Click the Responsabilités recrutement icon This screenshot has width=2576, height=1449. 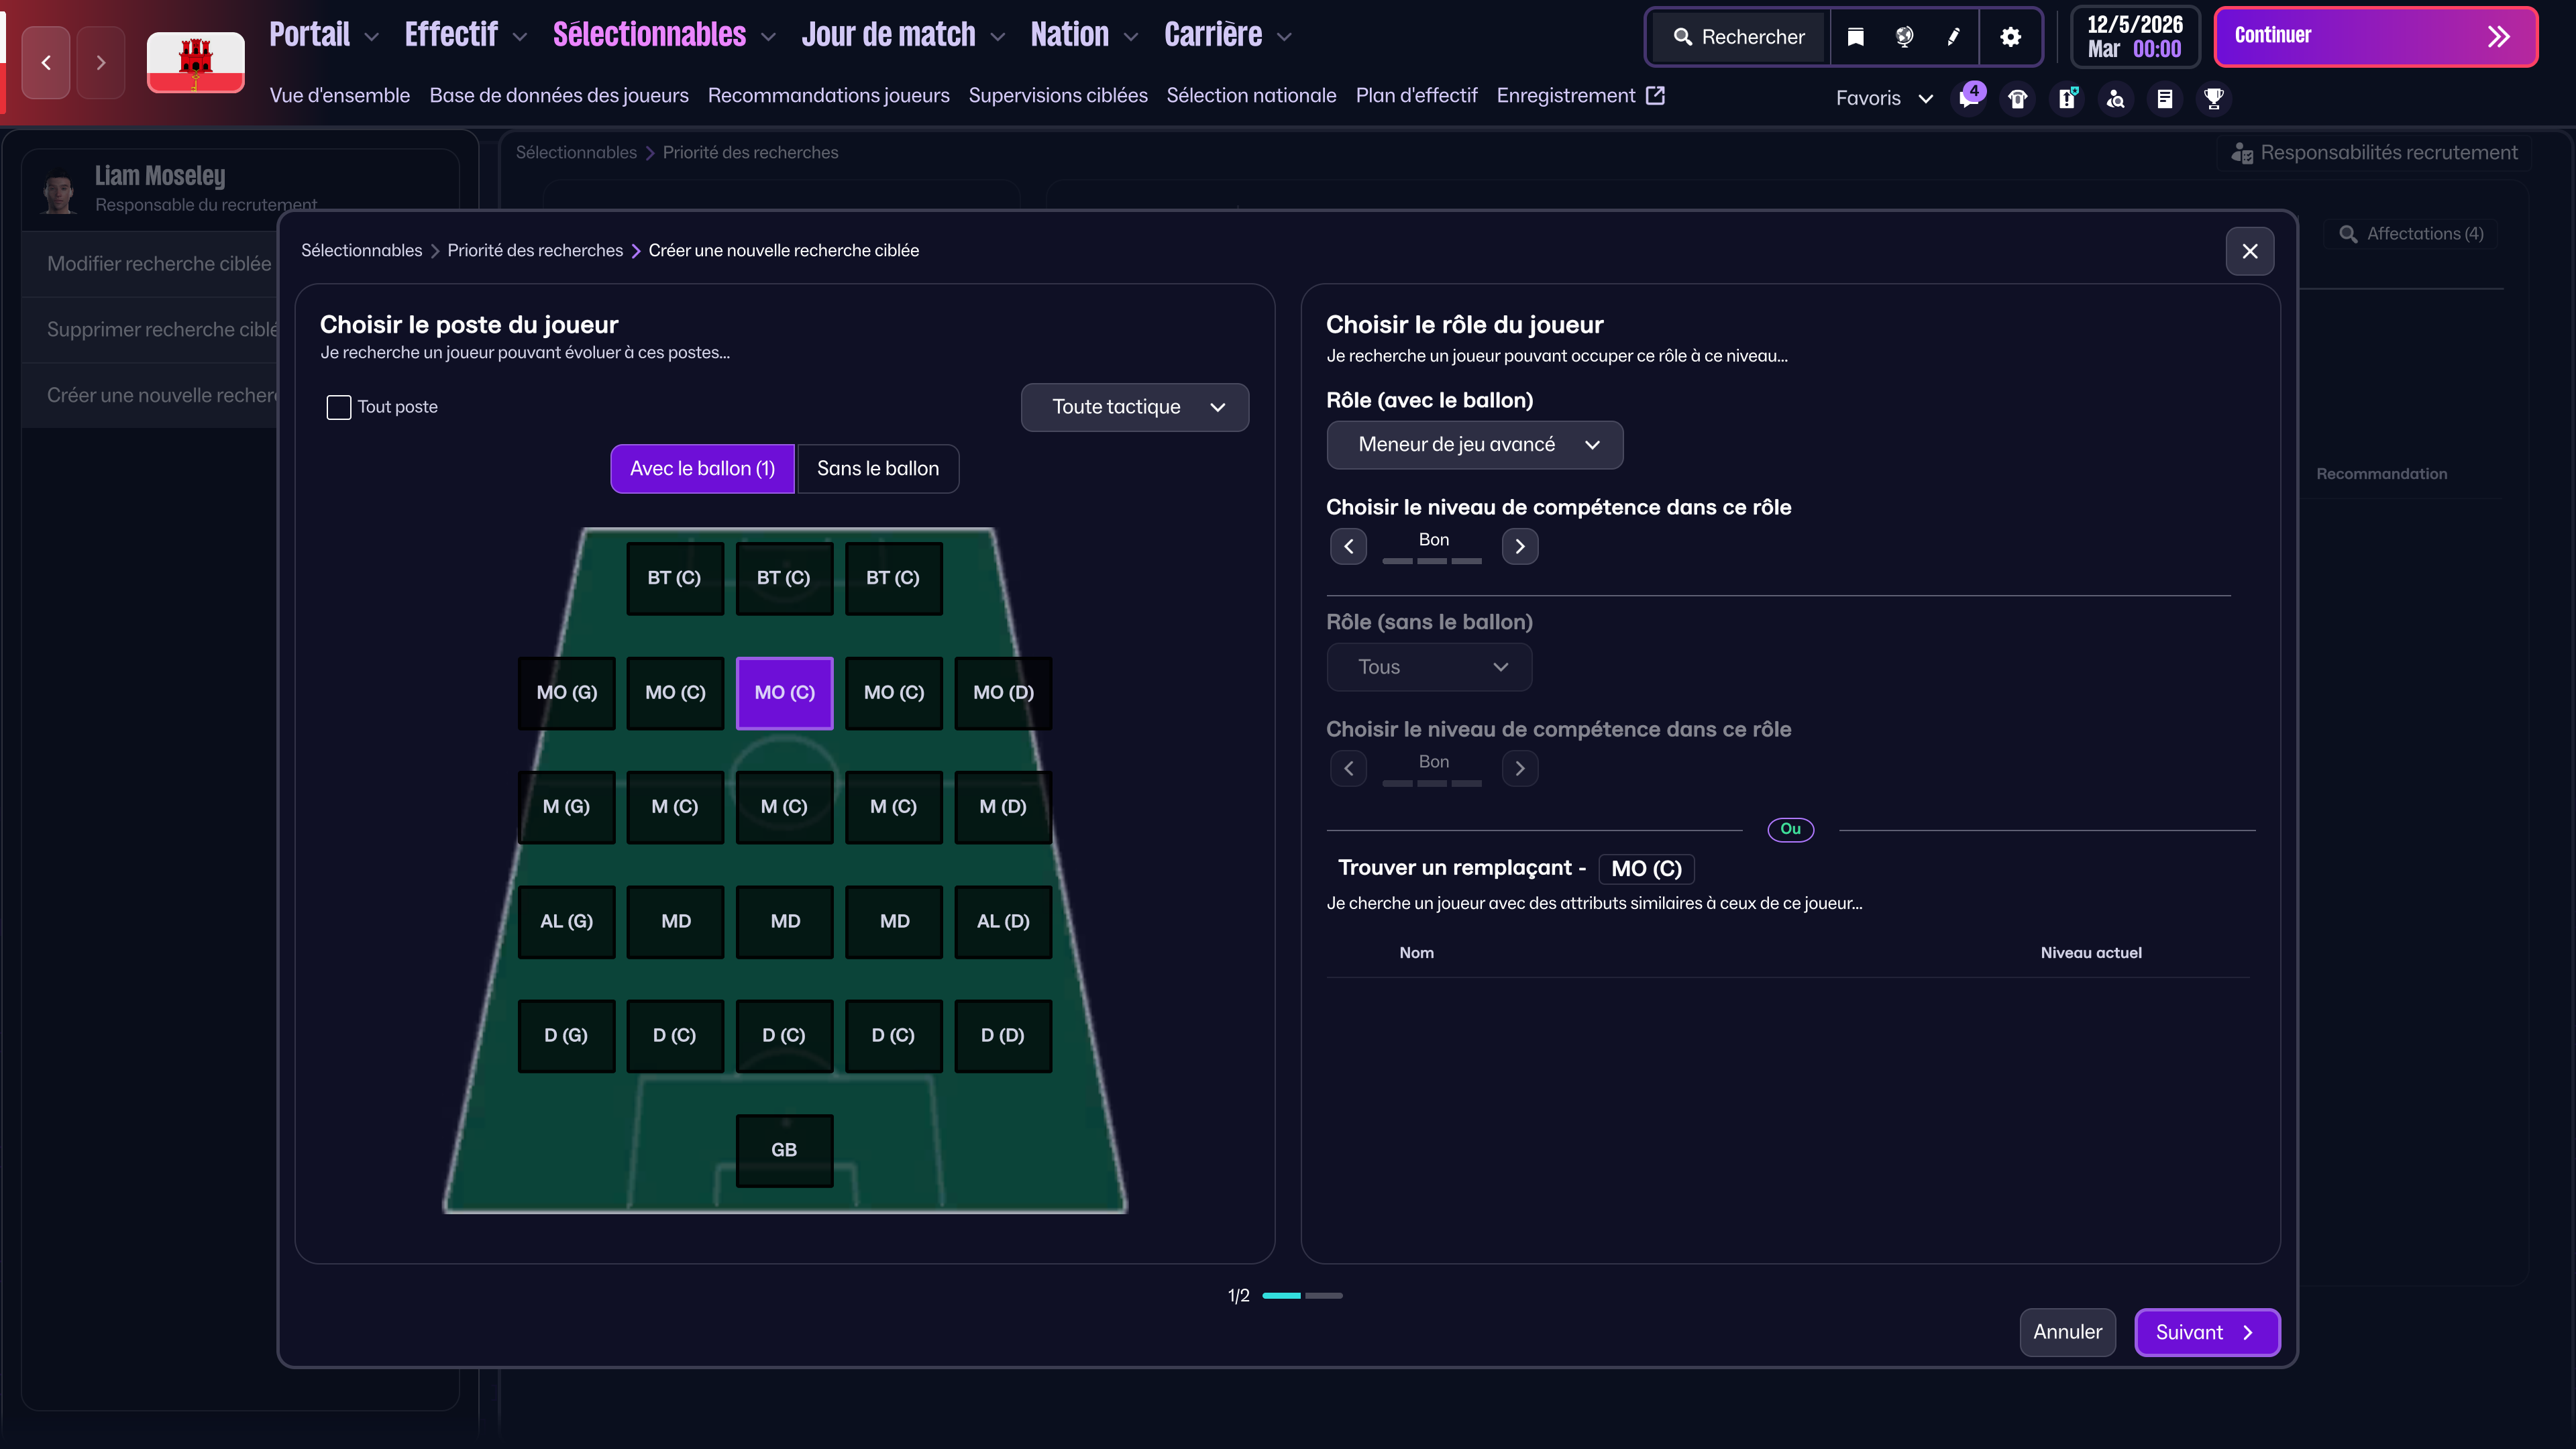(2242, 153)
